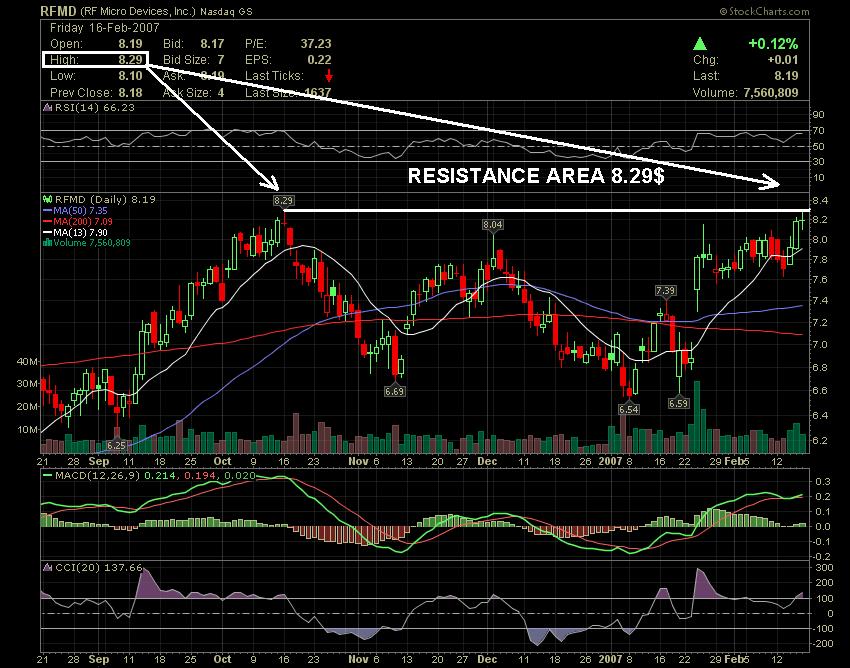Click the -0.2 level on MACD axis
This screenshot has width=850, height=668.
[822, 557]
